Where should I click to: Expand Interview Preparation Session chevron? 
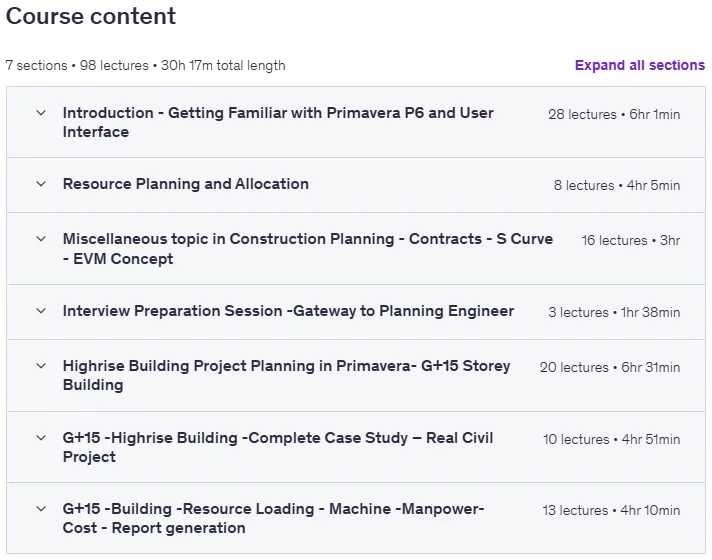(x=41, y=311)
